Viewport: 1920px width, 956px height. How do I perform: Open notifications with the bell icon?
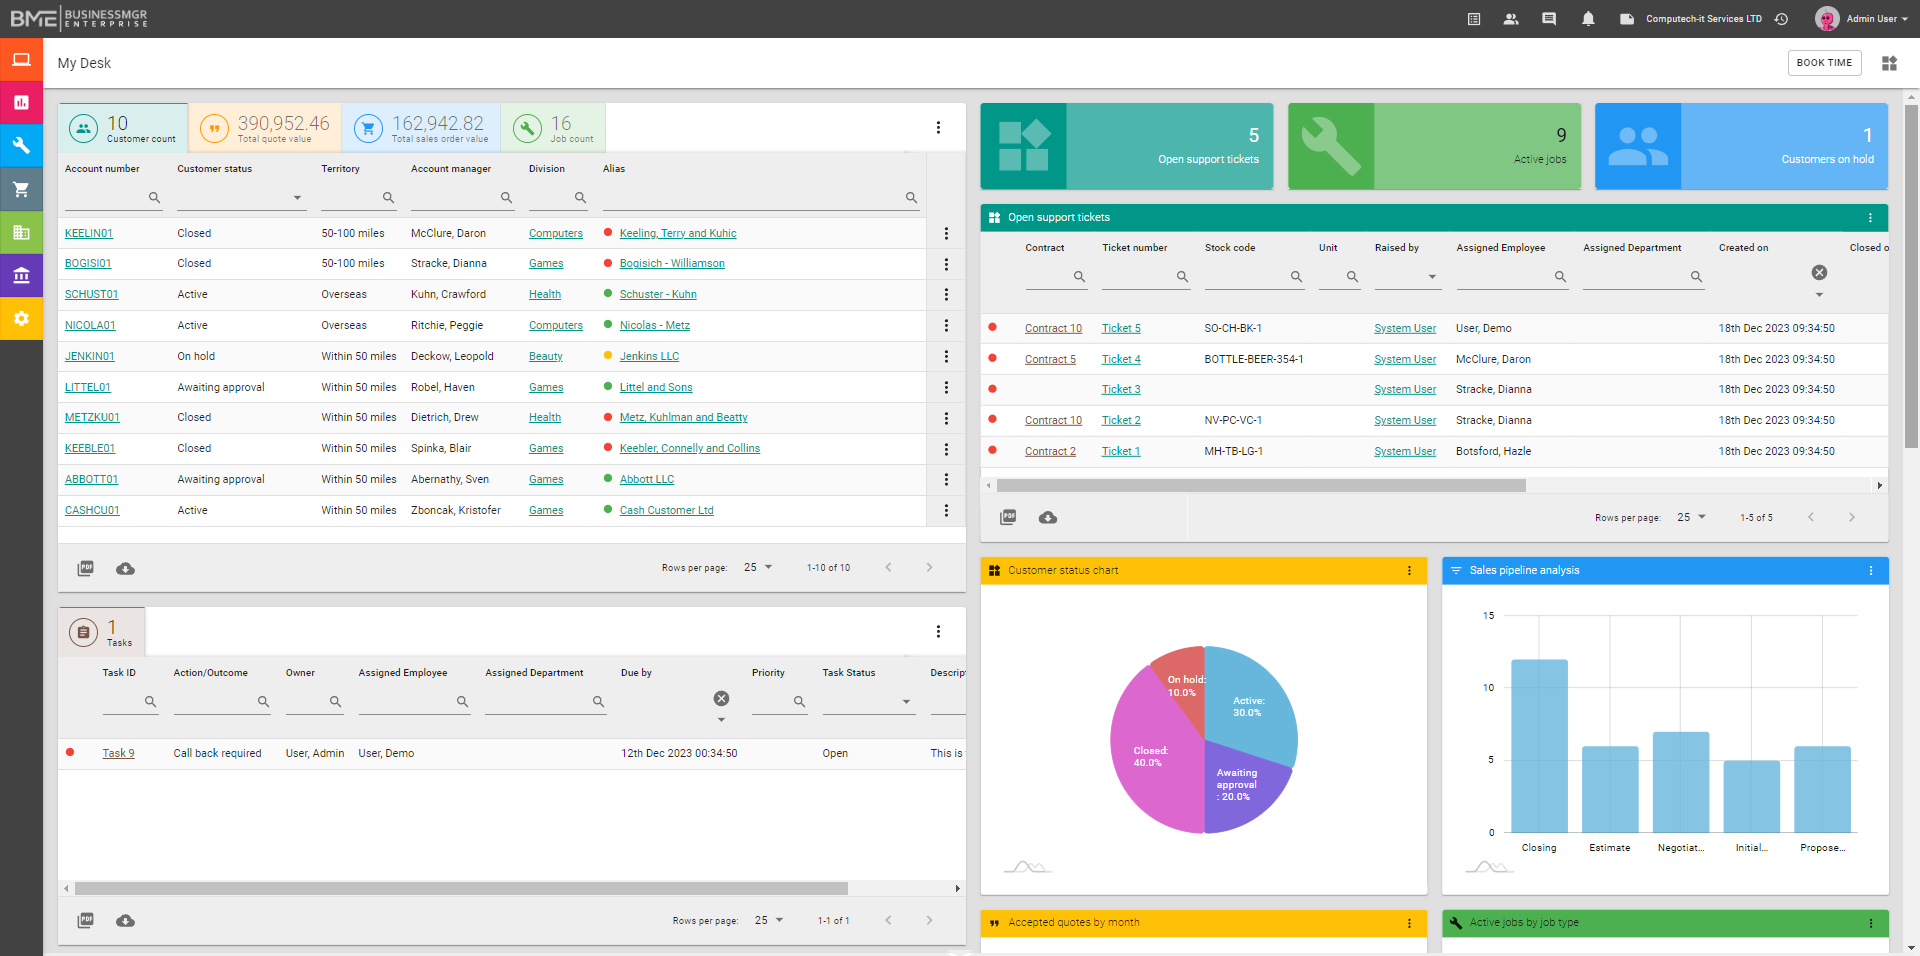(1589, 19)
